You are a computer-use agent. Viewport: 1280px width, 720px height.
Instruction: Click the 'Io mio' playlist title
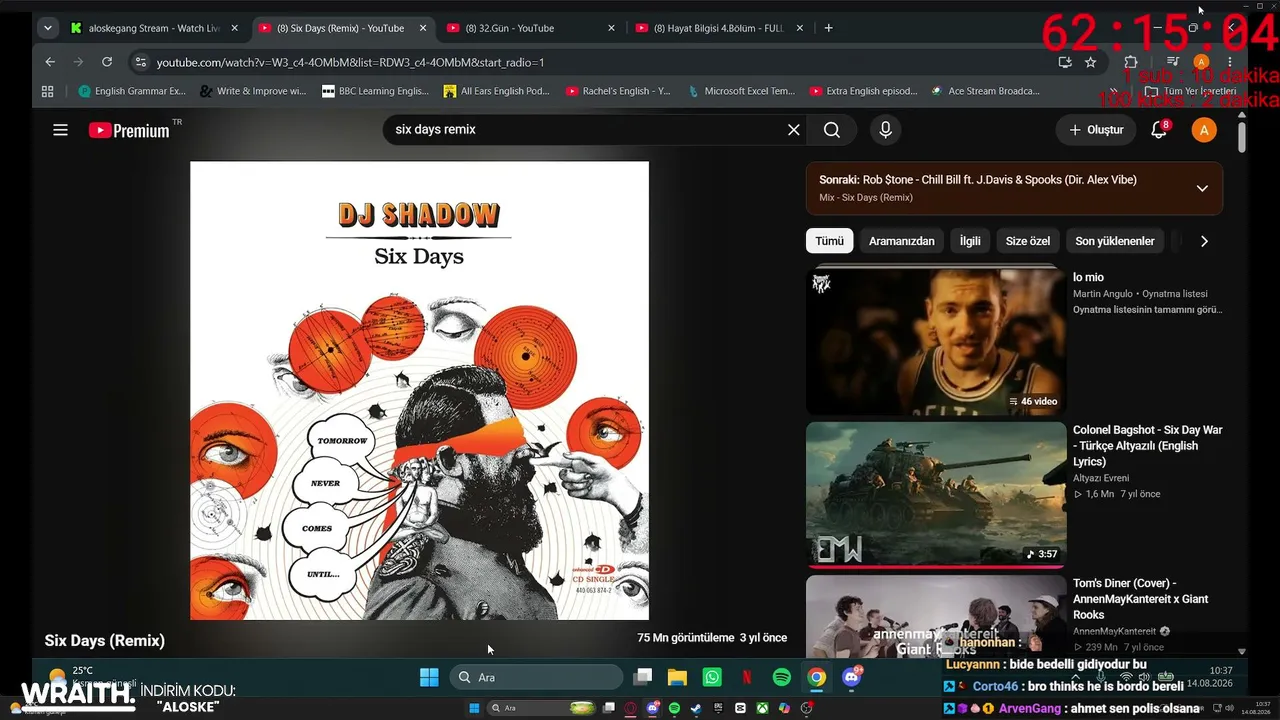coord(1088,277)
